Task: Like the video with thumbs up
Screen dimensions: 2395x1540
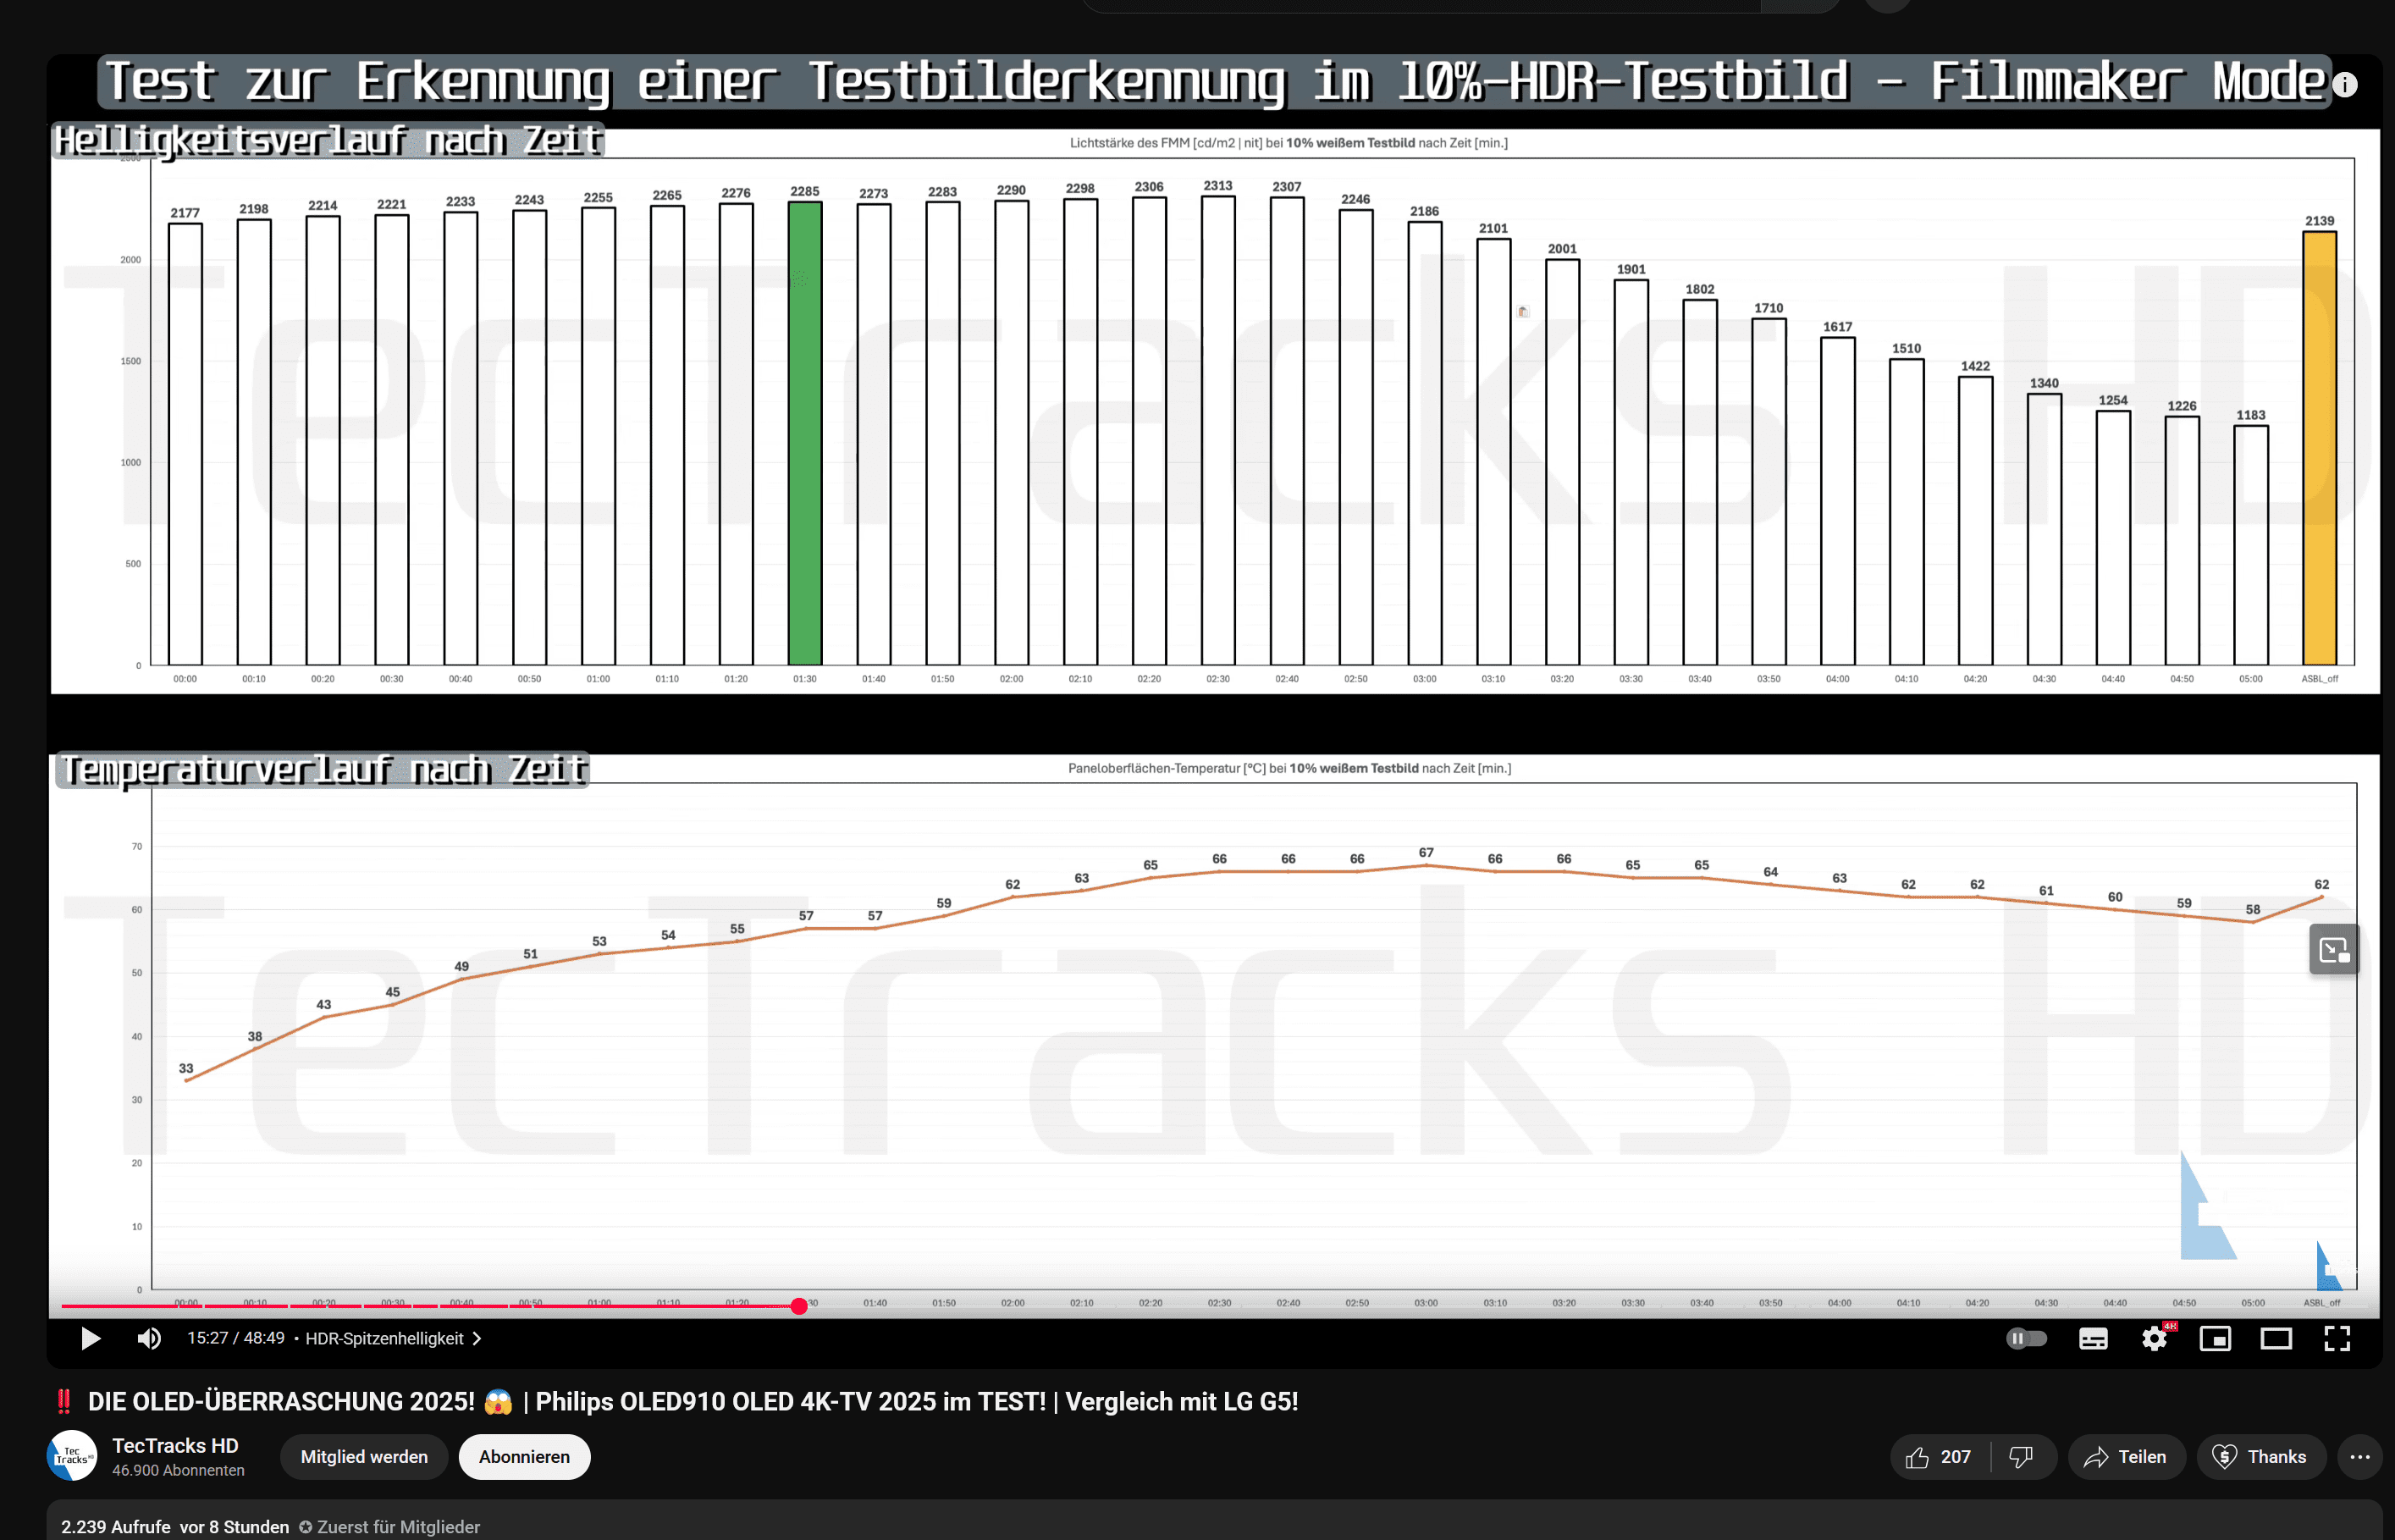Action: pos(1938,1457)
